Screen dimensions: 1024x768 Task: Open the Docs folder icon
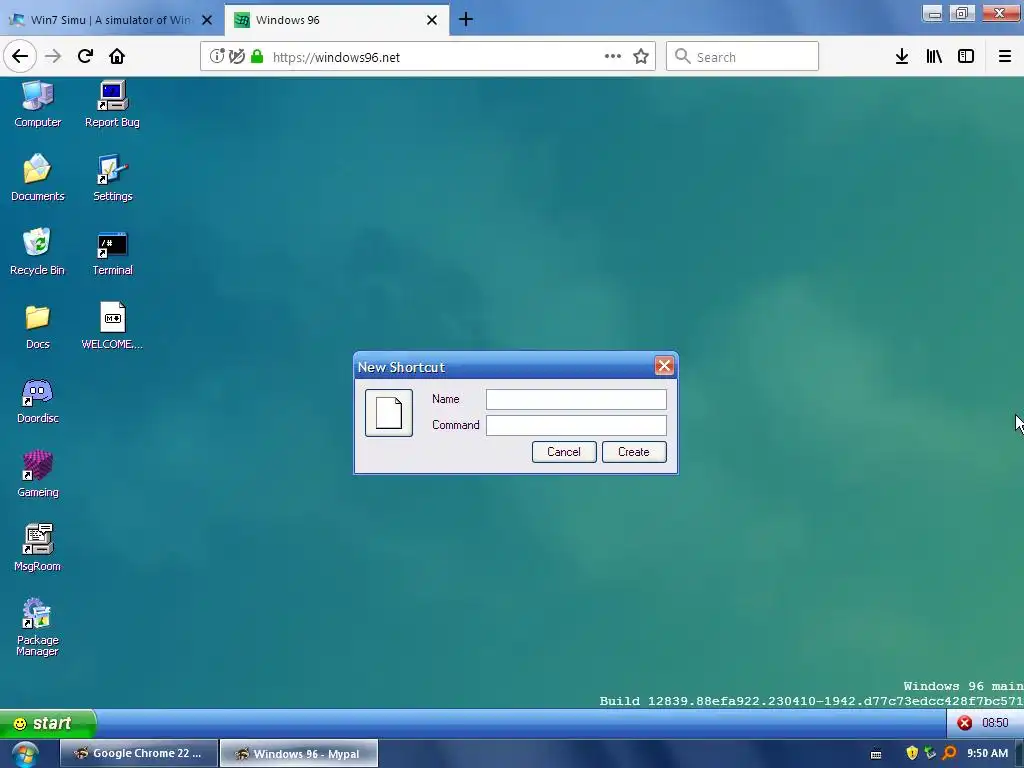point(37,326)
